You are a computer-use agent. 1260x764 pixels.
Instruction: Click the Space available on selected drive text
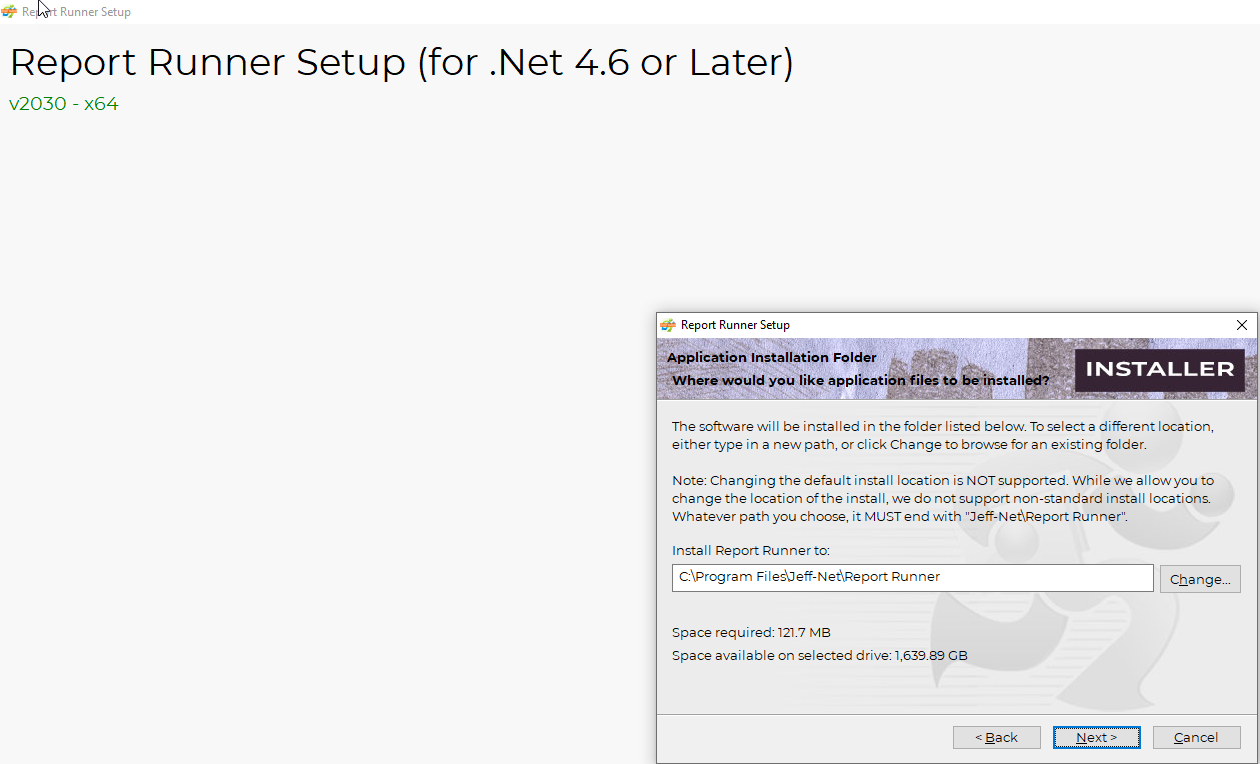coord(819,656)
